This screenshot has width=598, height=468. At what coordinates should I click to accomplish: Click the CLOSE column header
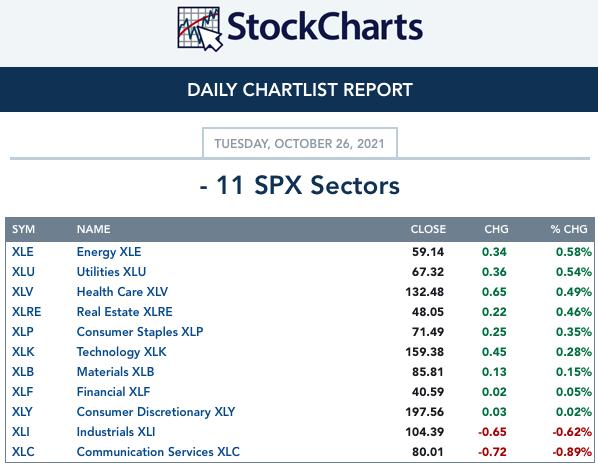coord(428,229)
